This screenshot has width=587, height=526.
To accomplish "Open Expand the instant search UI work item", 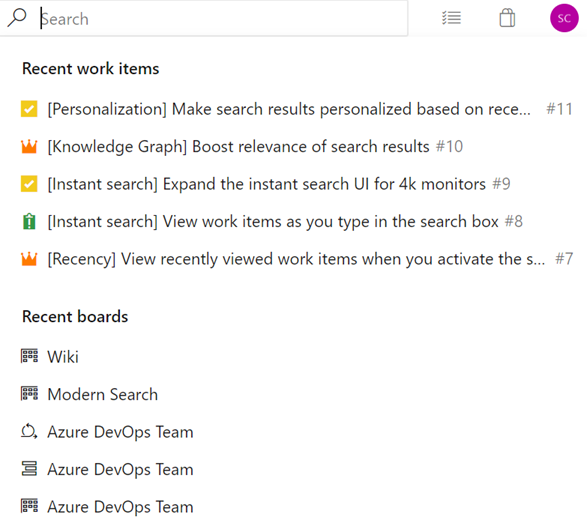I will 266,184.
